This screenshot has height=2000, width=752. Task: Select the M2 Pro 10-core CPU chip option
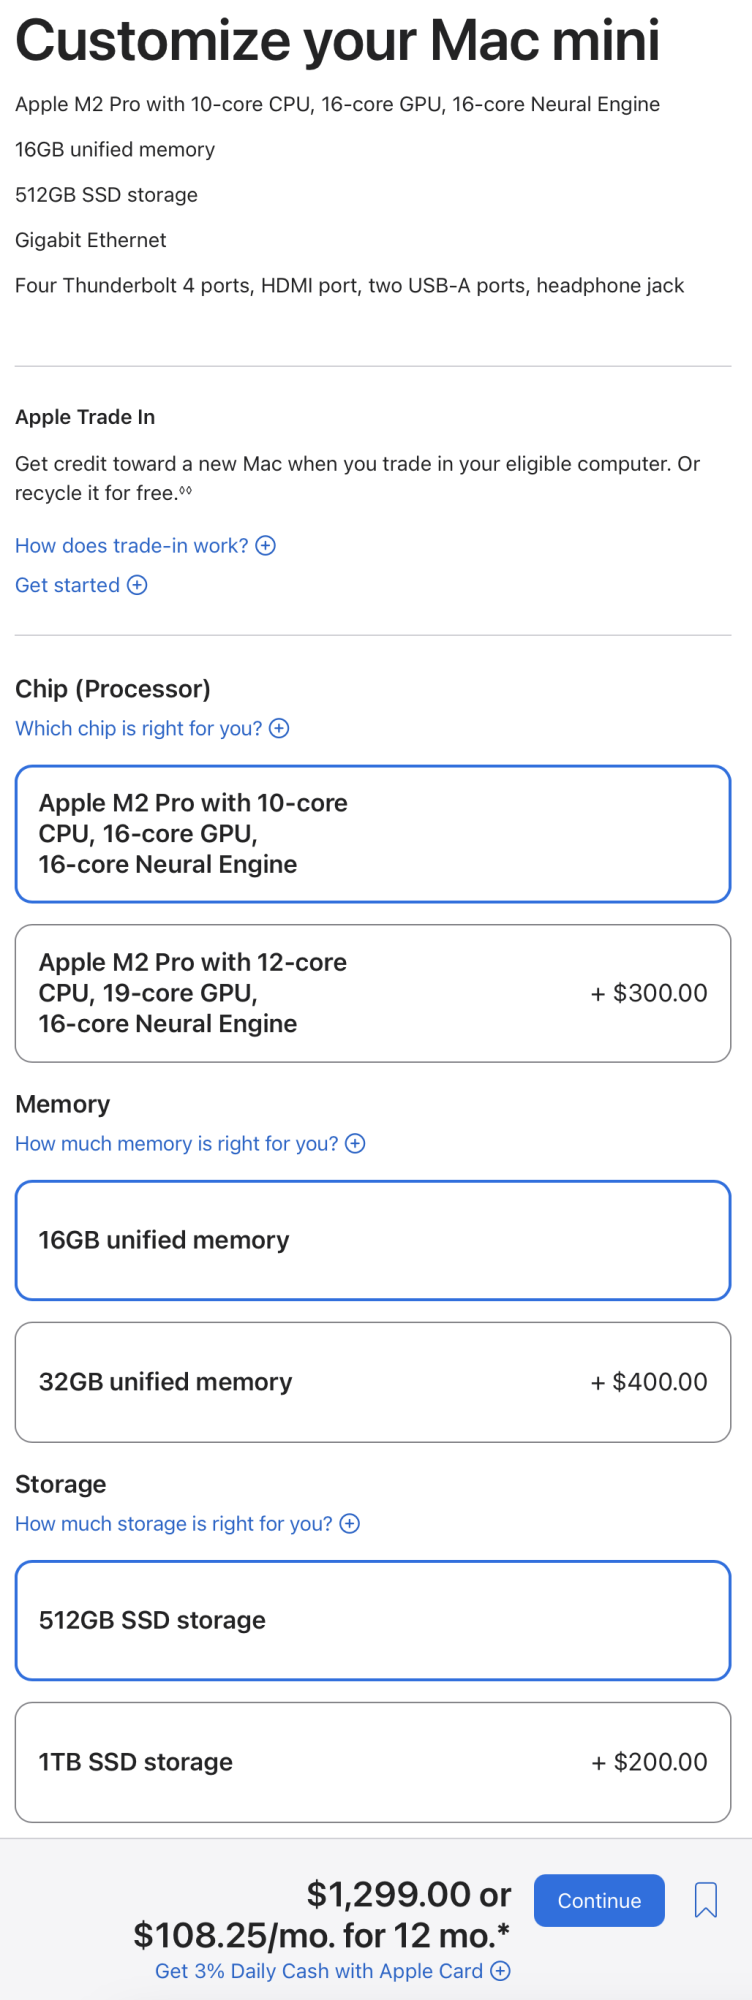coord(372,834)
